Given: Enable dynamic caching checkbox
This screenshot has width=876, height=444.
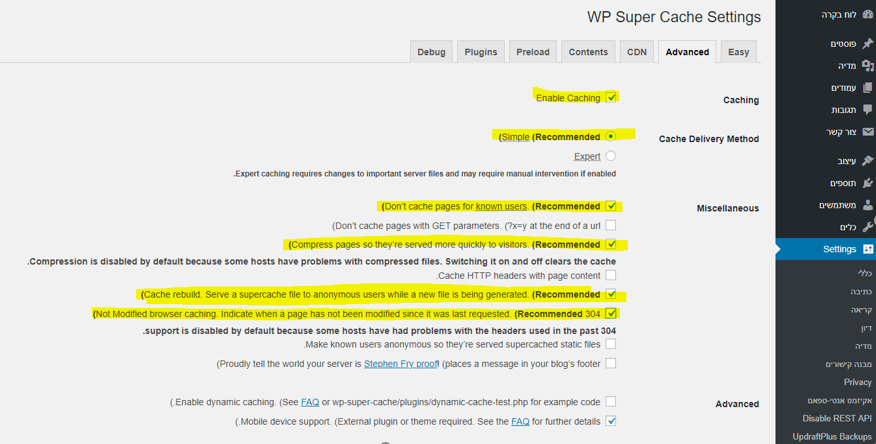Looking at the screenshot, I should tap(611, 402).
